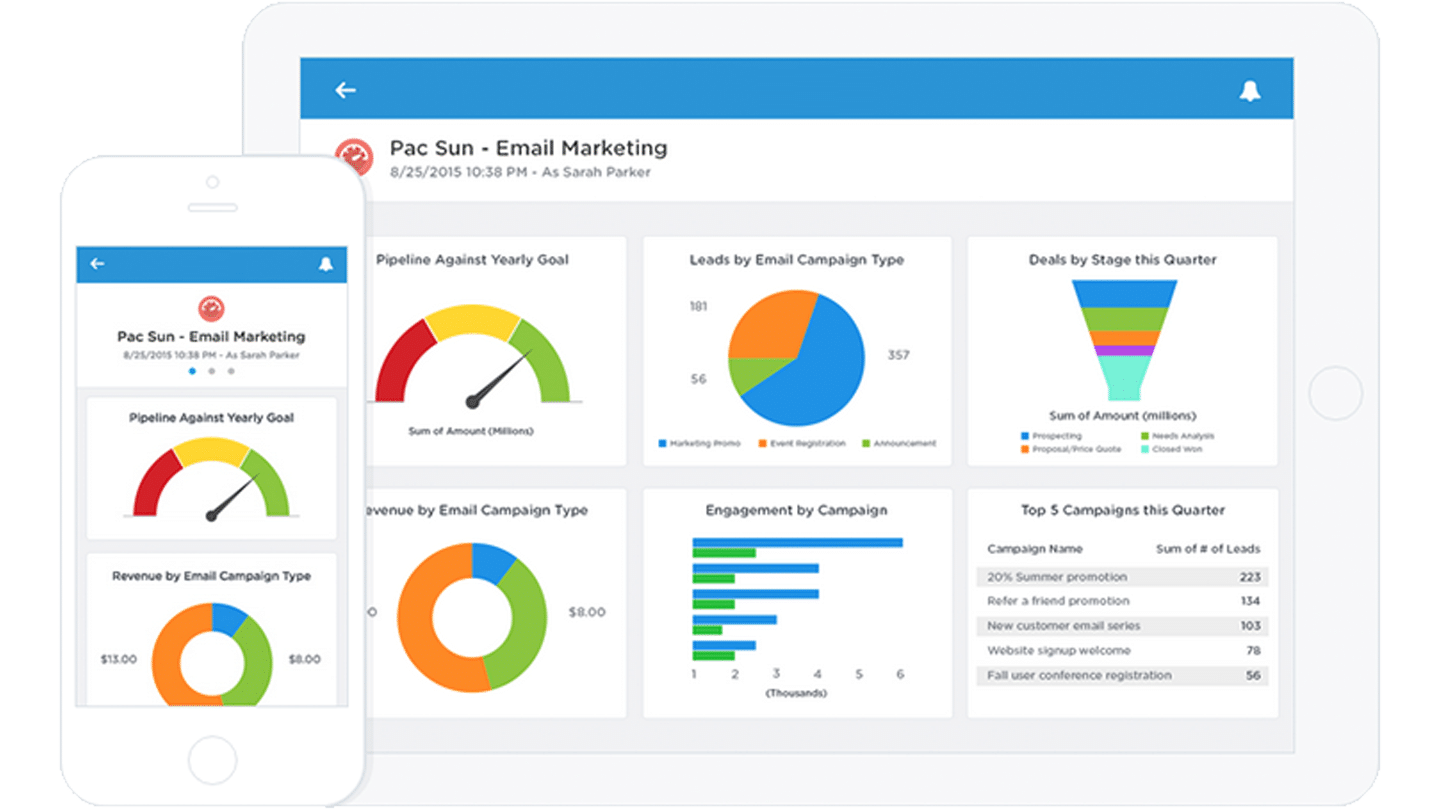Tap the back arrow on the phone
The height and width of the screenshot is (810, 1440).
click(x=97, y=264)
